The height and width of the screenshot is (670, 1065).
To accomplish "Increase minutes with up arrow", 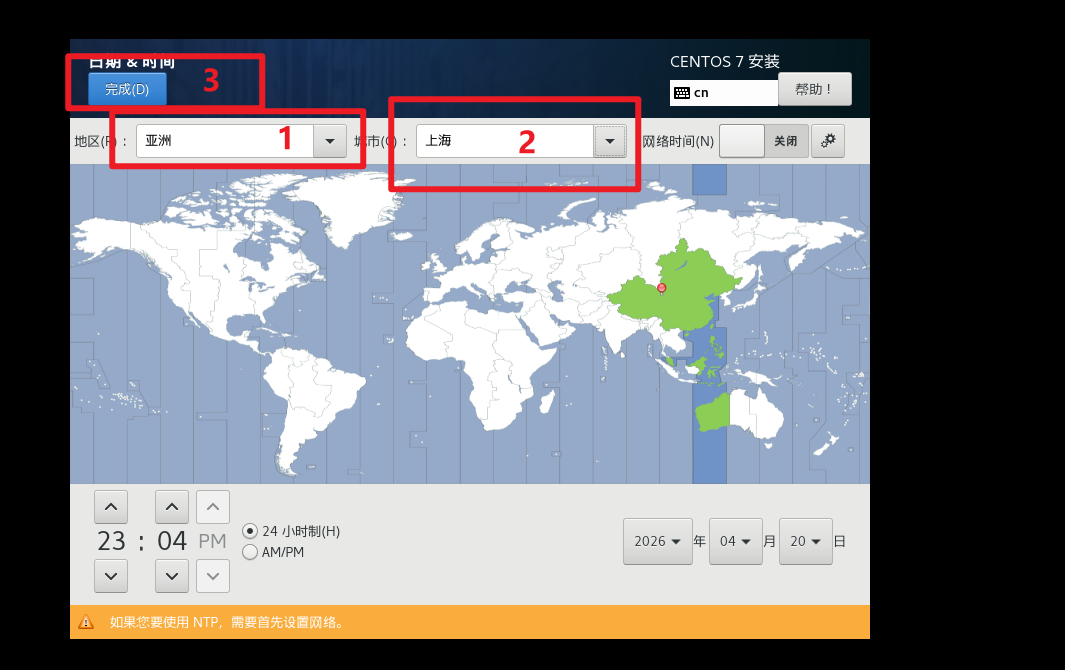I will [x=172, y=507].
